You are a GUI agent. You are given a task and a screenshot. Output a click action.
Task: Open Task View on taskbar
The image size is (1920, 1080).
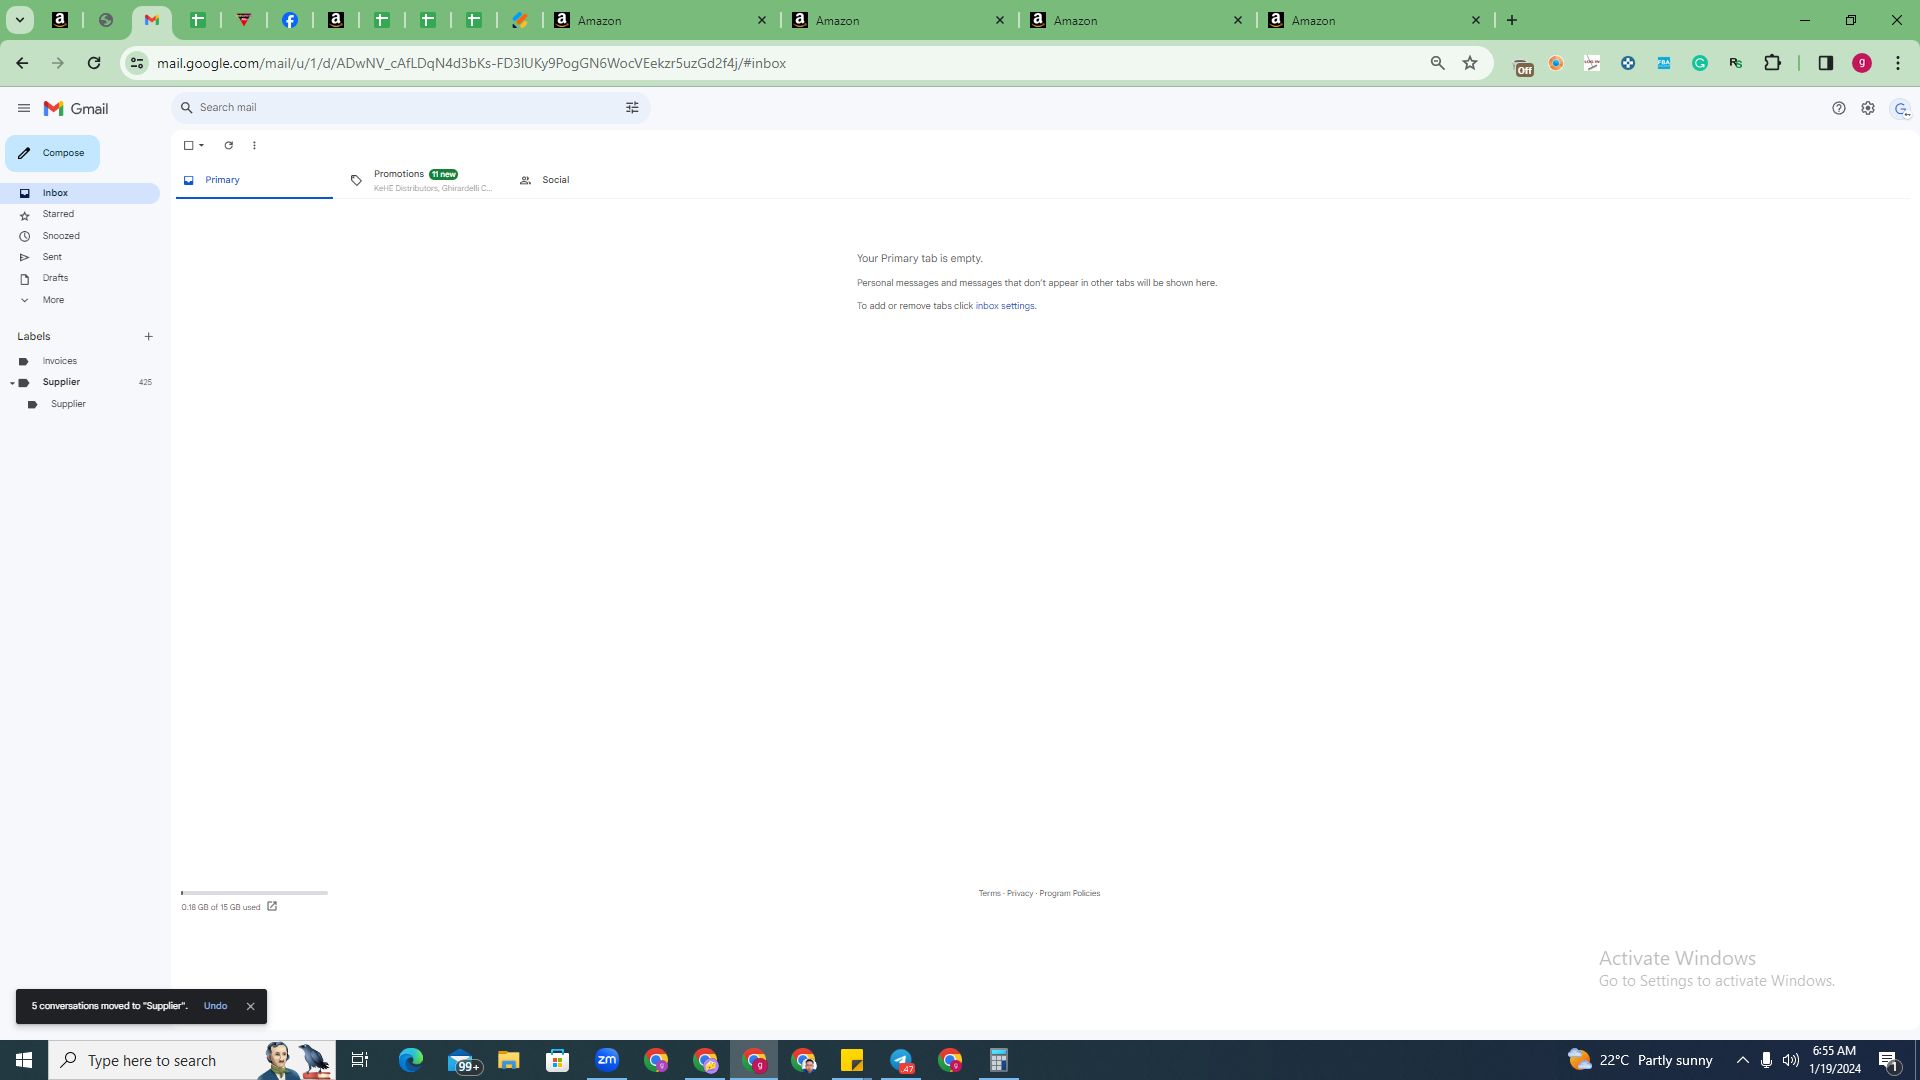coord(360,1060)
